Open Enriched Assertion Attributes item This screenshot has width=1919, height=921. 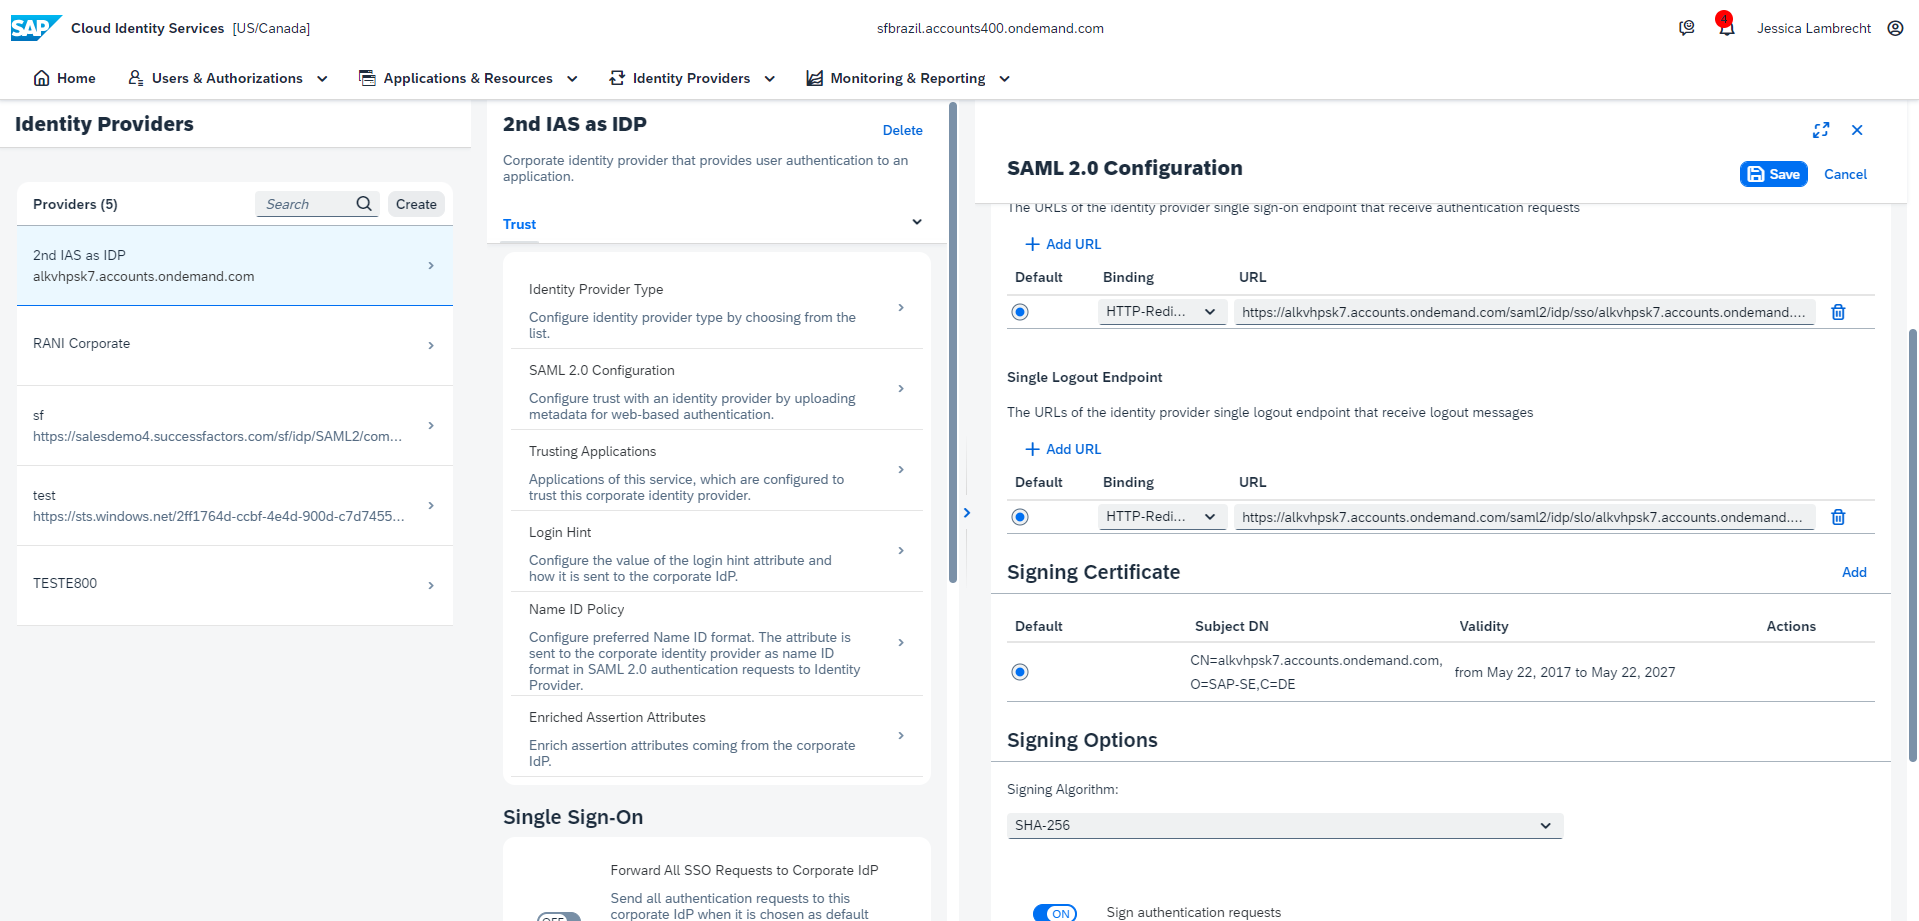pyautogui.click(x=716, y=736)
